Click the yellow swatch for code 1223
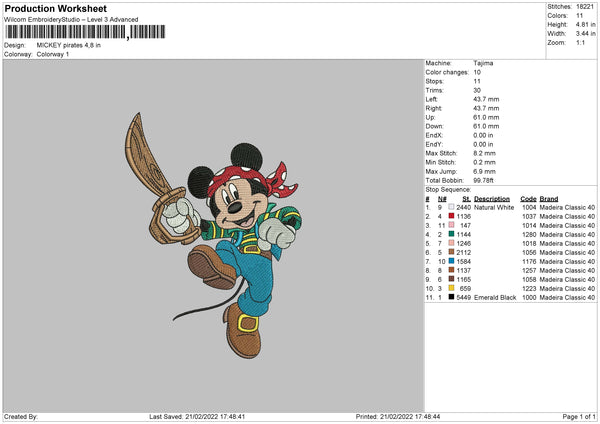The image size is (600, 424). (x=451, y=288)
